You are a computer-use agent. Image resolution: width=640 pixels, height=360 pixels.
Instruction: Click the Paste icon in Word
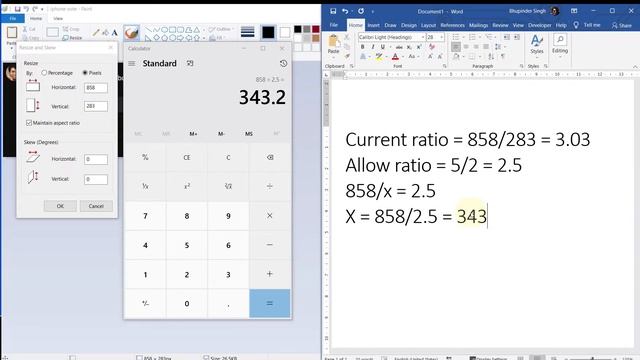[x=333, y=41]
